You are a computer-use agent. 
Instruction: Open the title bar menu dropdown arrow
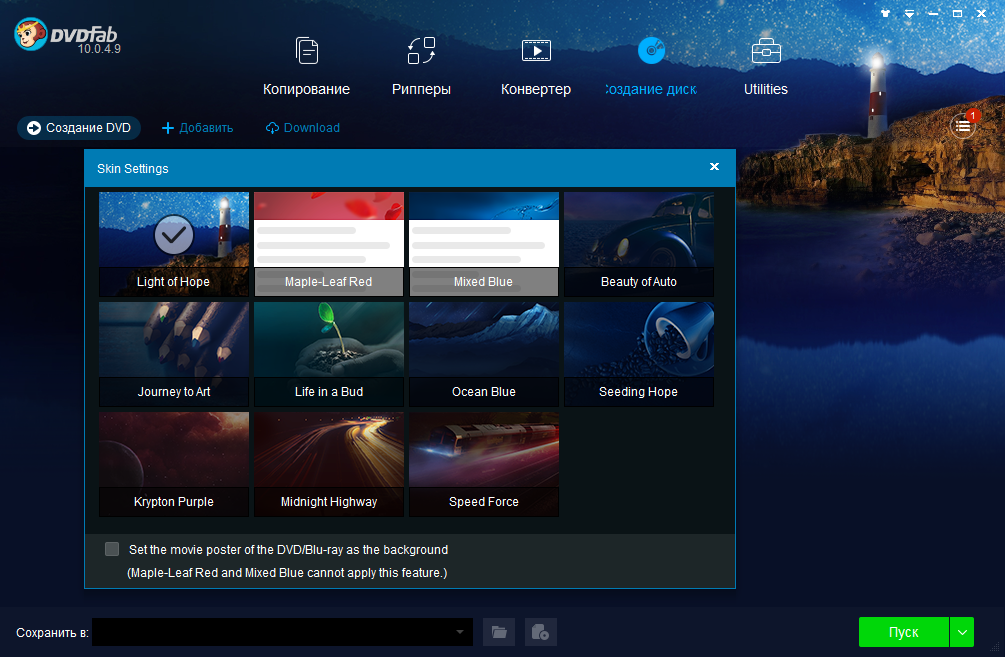[909, 14]
